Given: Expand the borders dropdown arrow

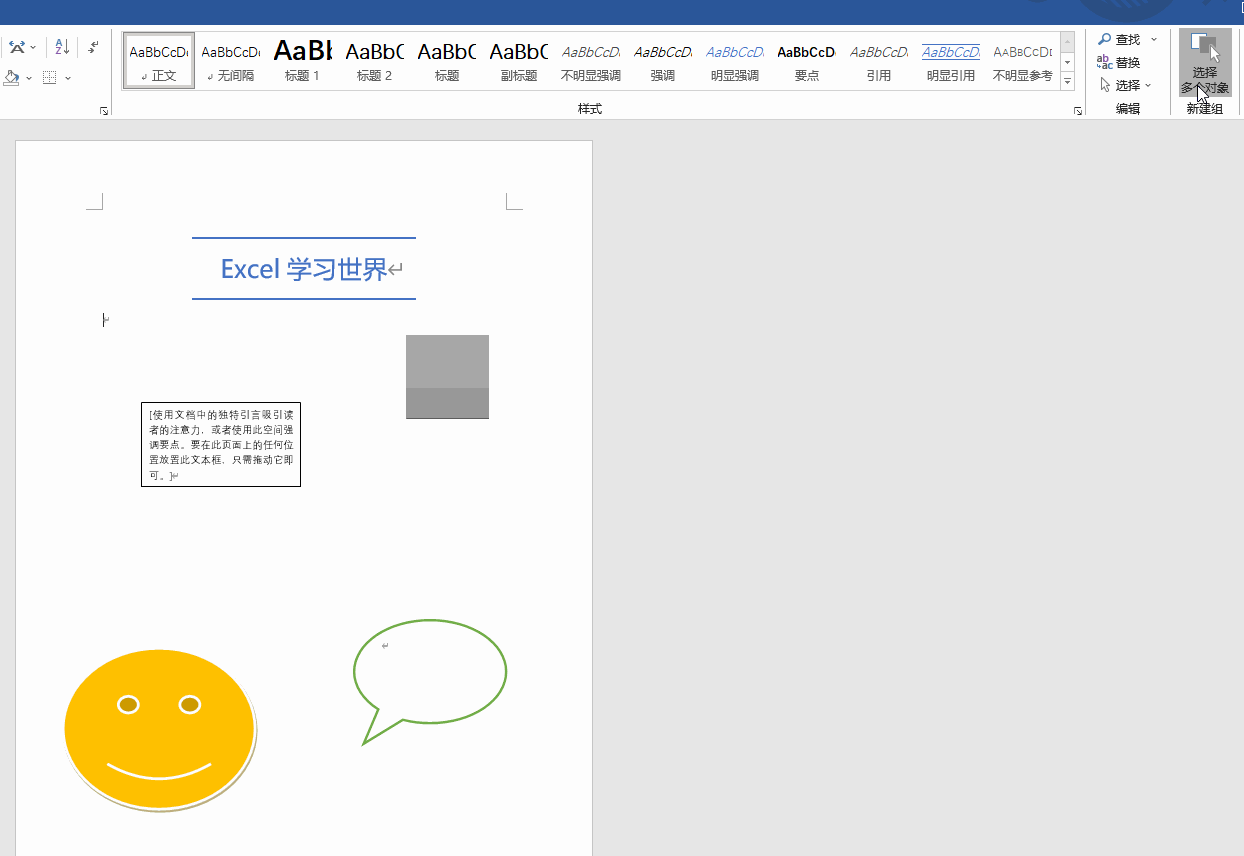Looking at the screenshot, I should click(68, 77).
